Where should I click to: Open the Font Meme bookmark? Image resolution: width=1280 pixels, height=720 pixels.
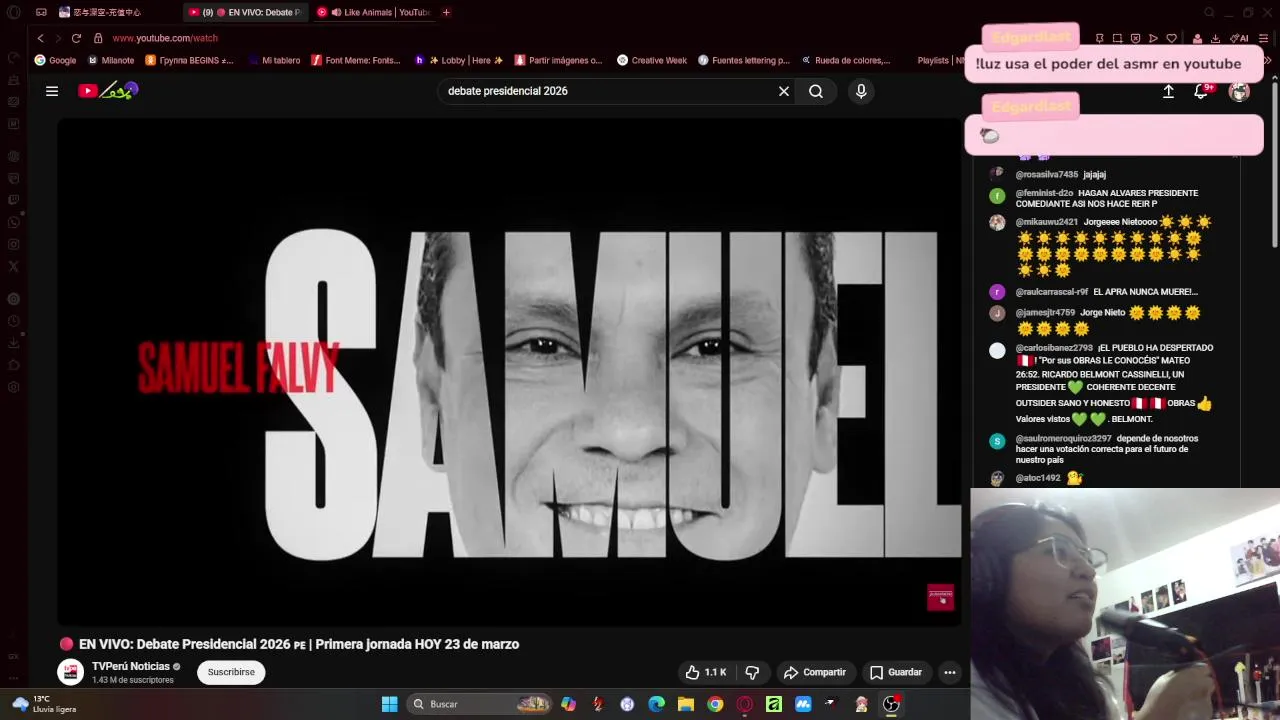click(x=356, y=60)
